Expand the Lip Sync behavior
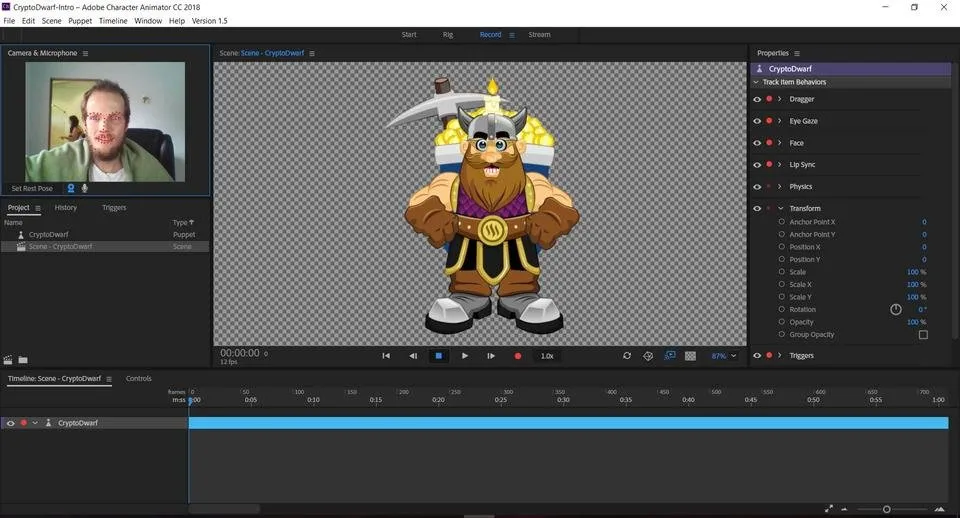This screenshot has width=960, height=518. [x=779, y=165]
